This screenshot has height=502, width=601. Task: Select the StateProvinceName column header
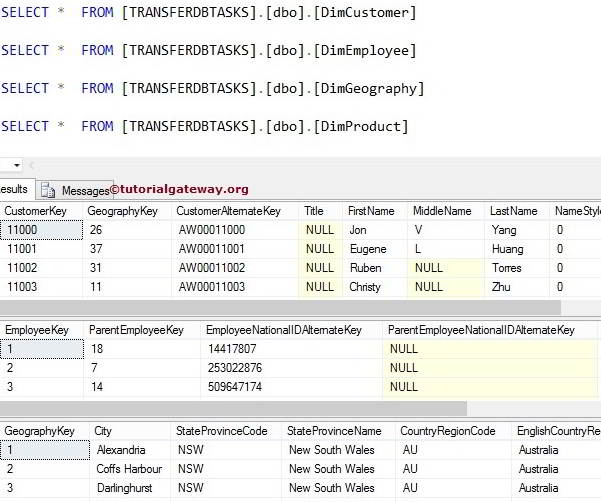click(338, 431)
